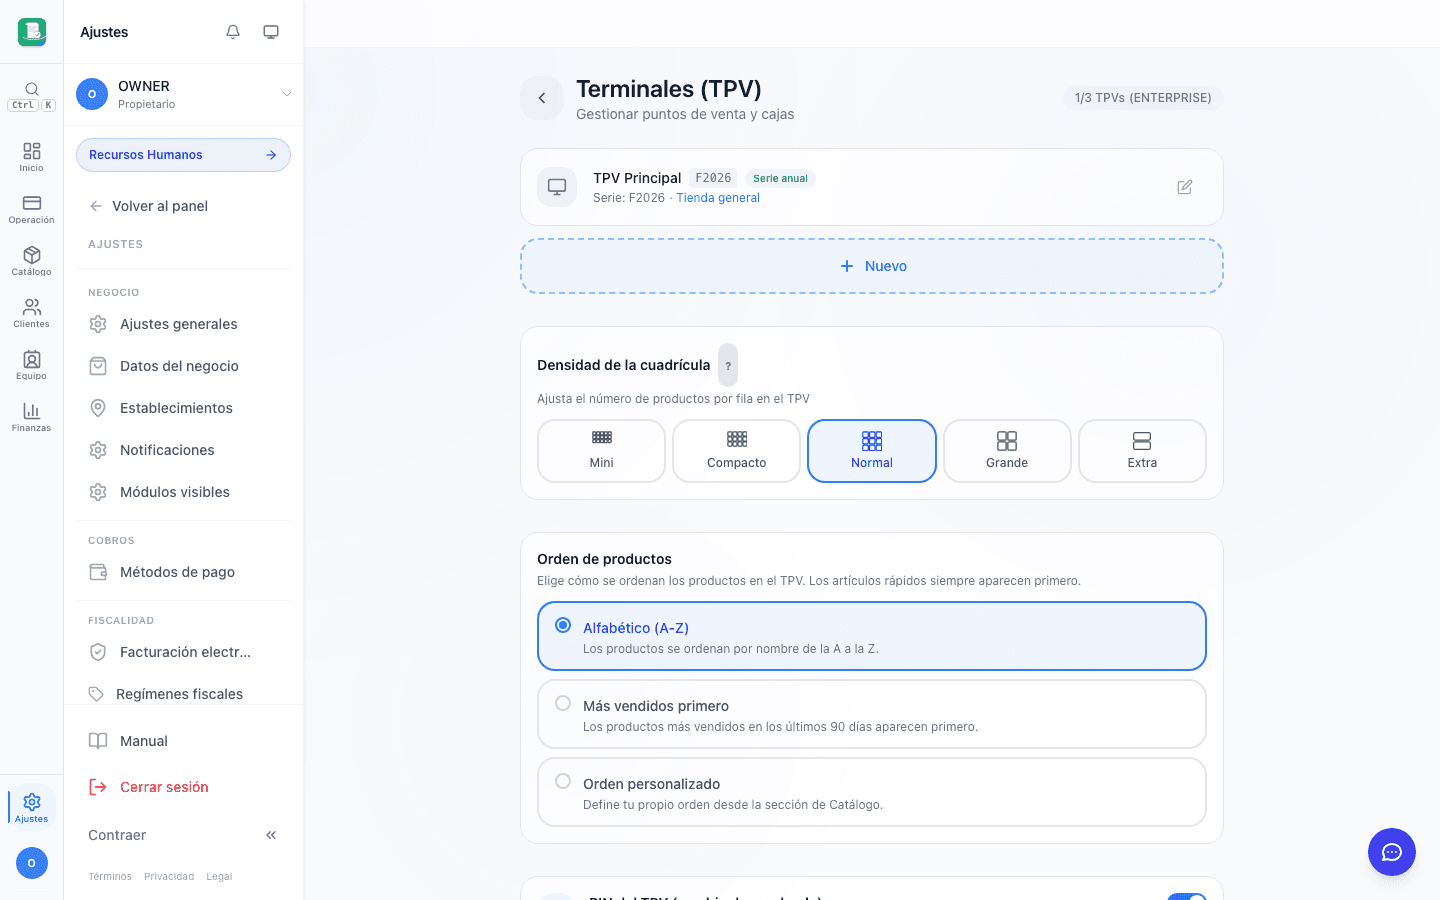Open Catálogo box icon
The image size is (1440, 900).
coord(32,260)
